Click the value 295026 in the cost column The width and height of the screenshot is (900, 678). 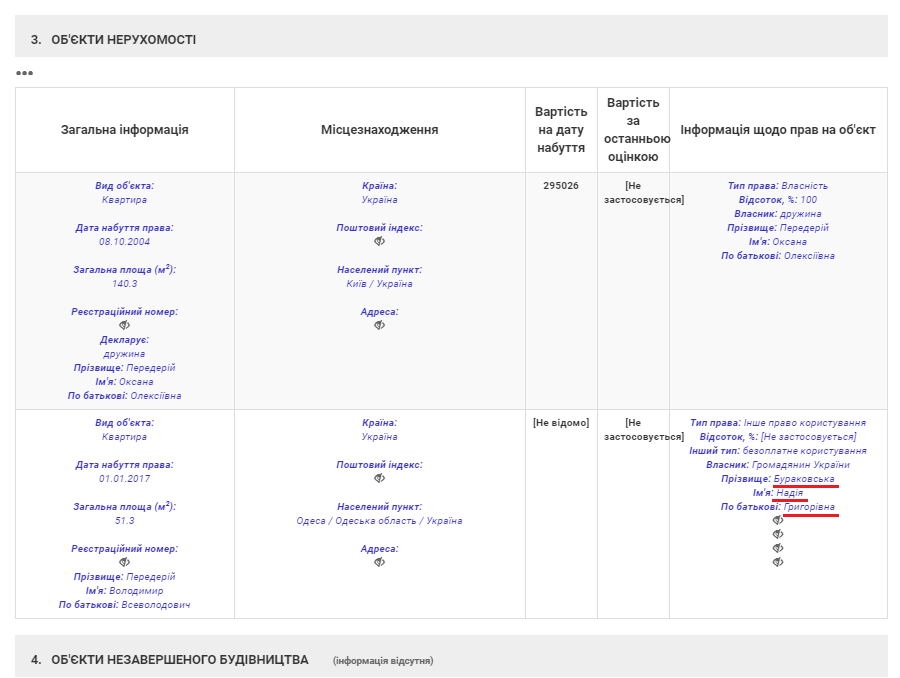pos(561,186)
